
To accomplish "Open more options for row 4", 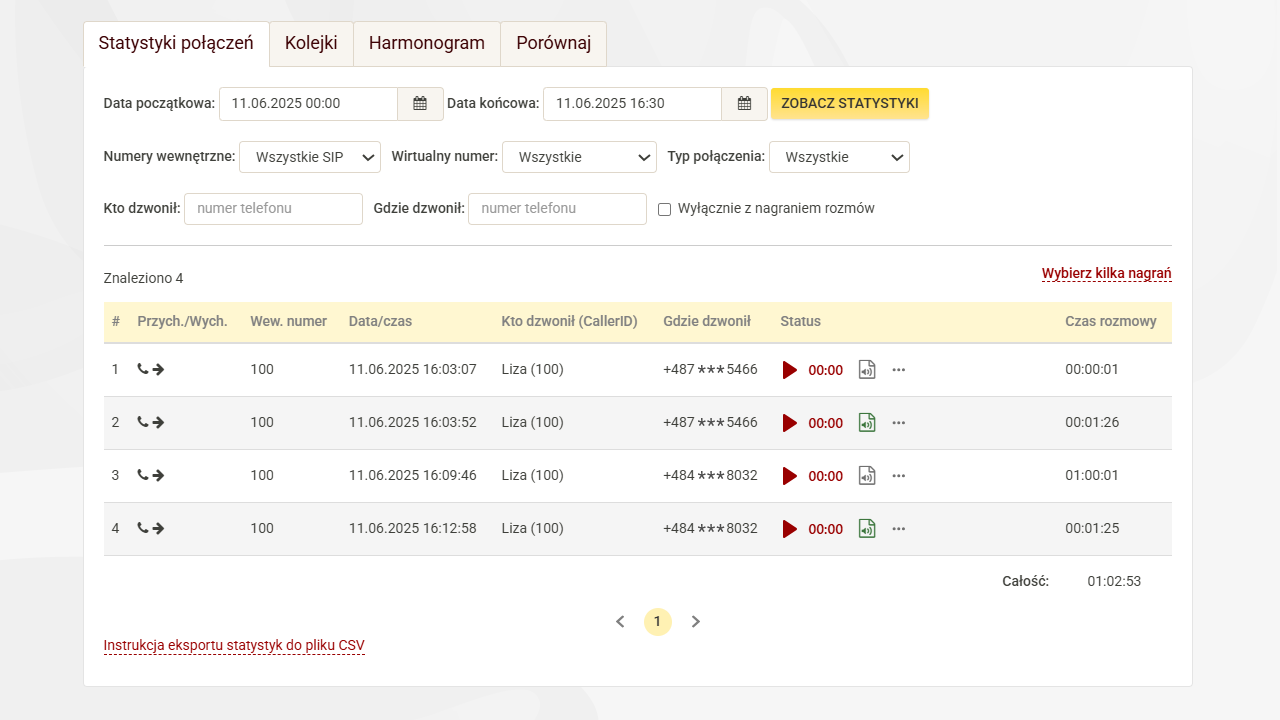I will (899, 529).
